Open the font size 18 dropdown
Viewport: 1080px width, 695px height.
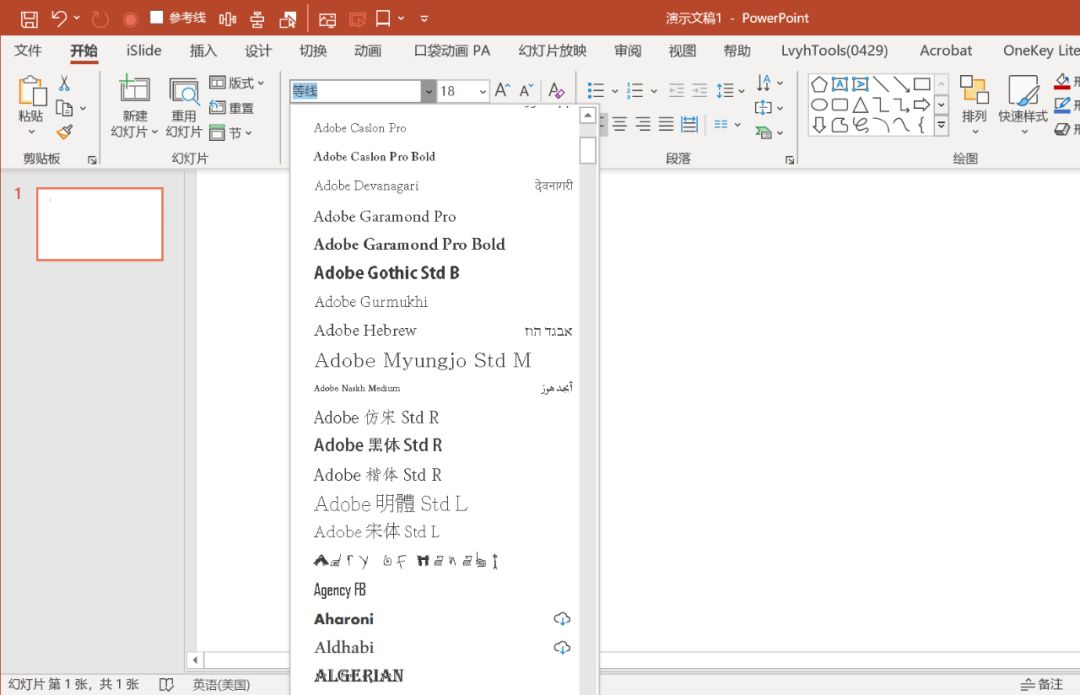pos(482,91)
